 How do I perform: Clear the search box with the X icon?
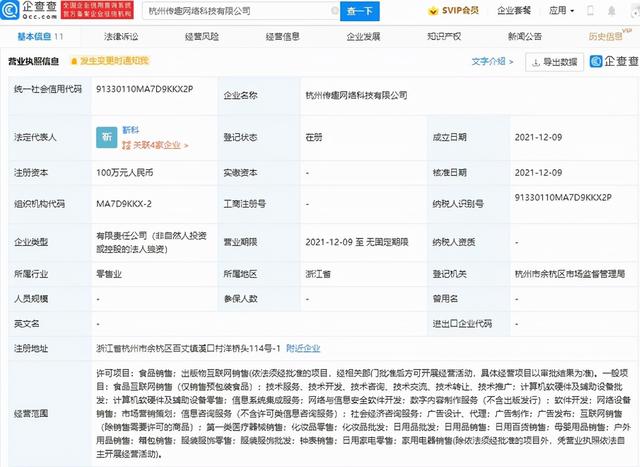coord(334,11)
